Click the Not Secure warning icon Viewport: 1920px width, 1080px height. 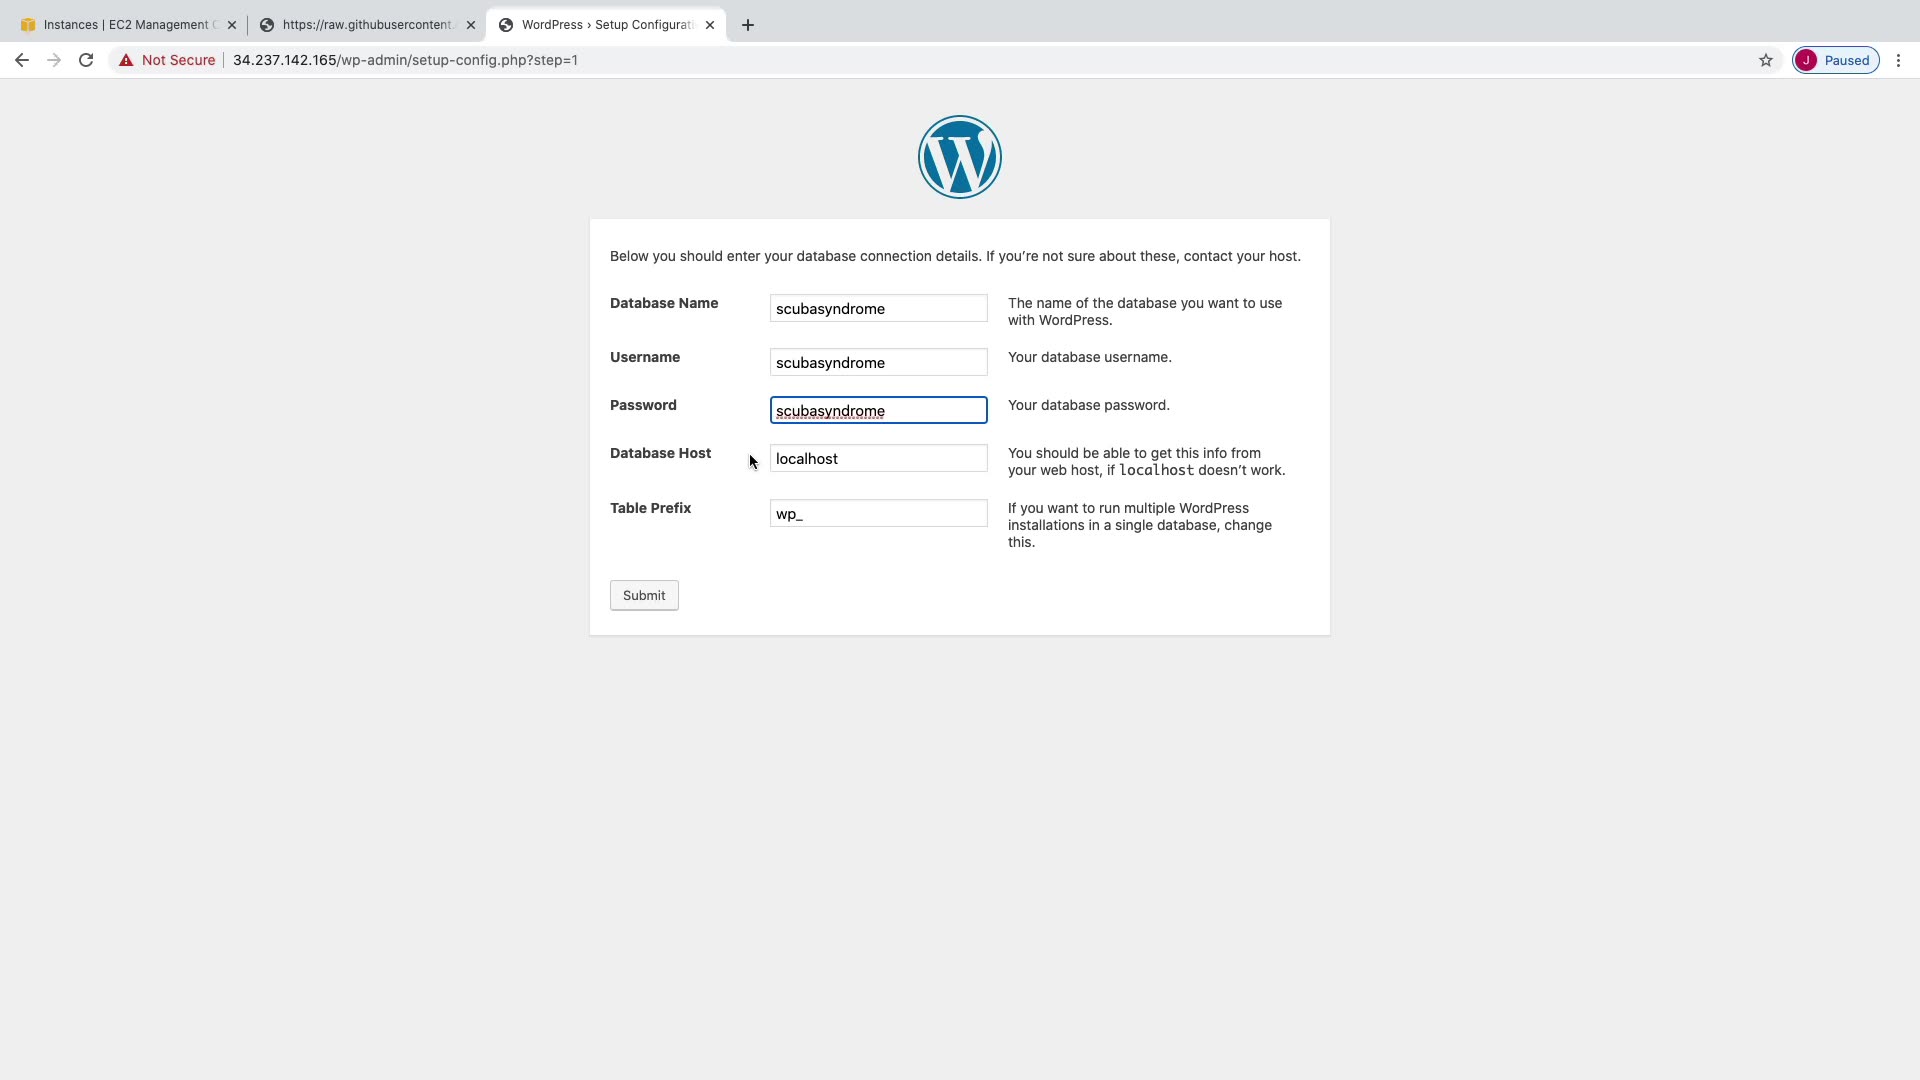pos(126,60)
